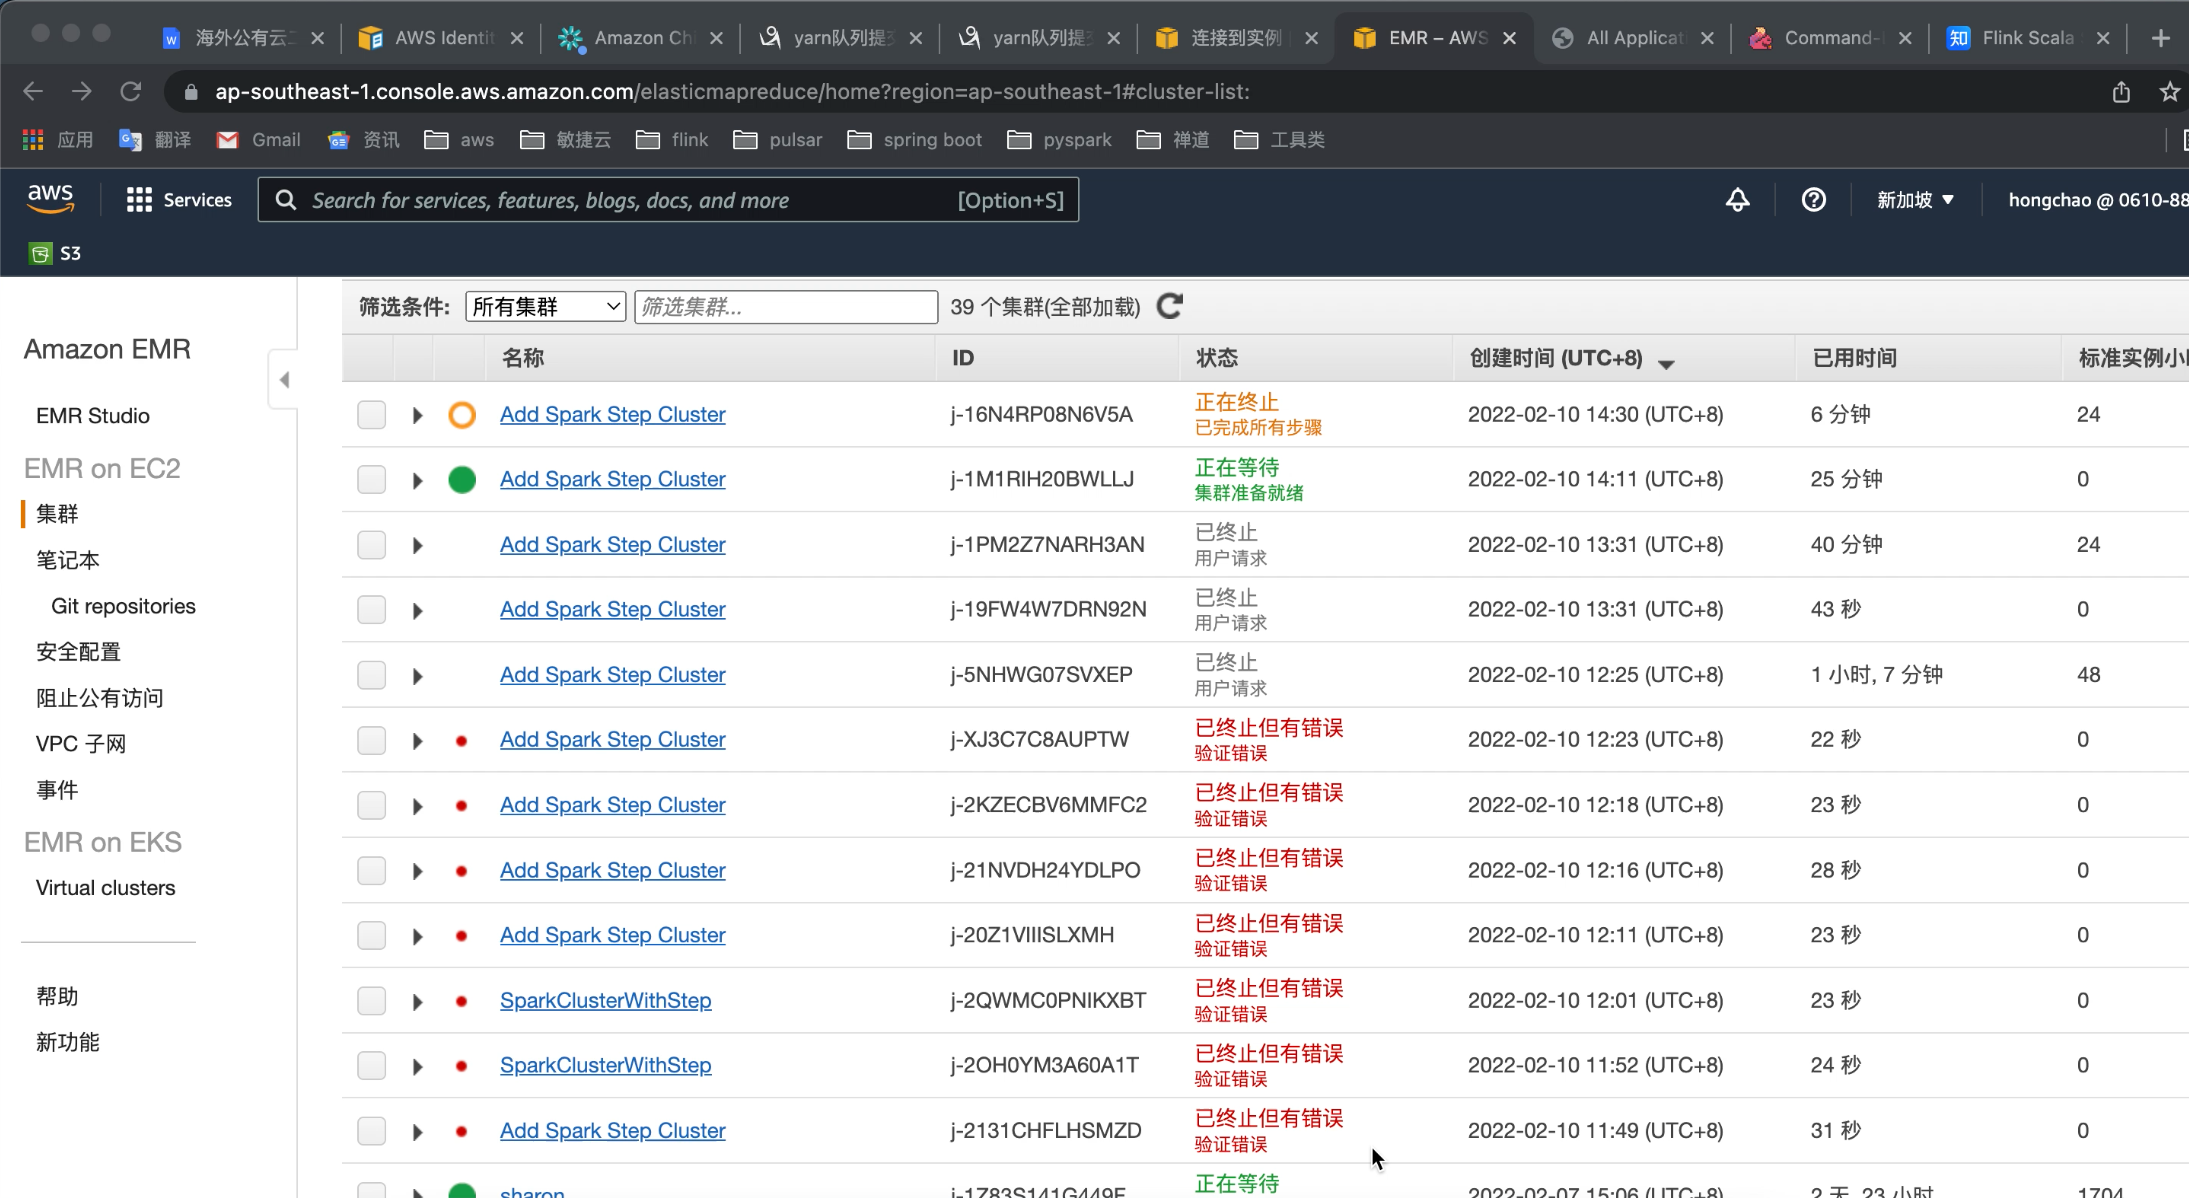Select checkbox for cluster j-5NHWG07SVXEP
This screenshot has width=2189, height=1198.
pyautogui.click(x=372, y=675)
